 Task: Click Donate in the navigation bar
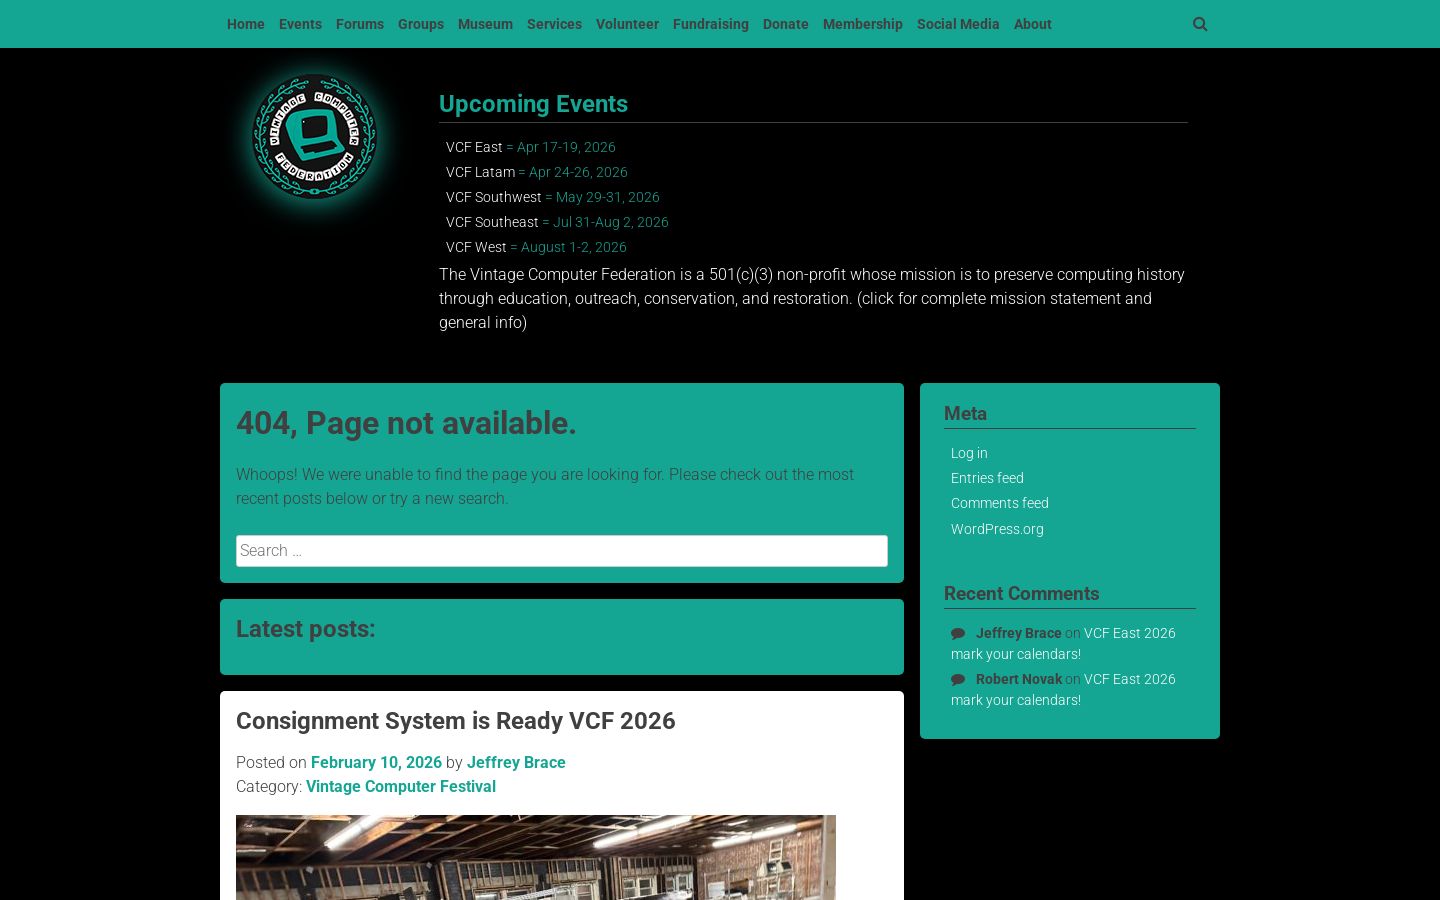click(x=786, y=24)
